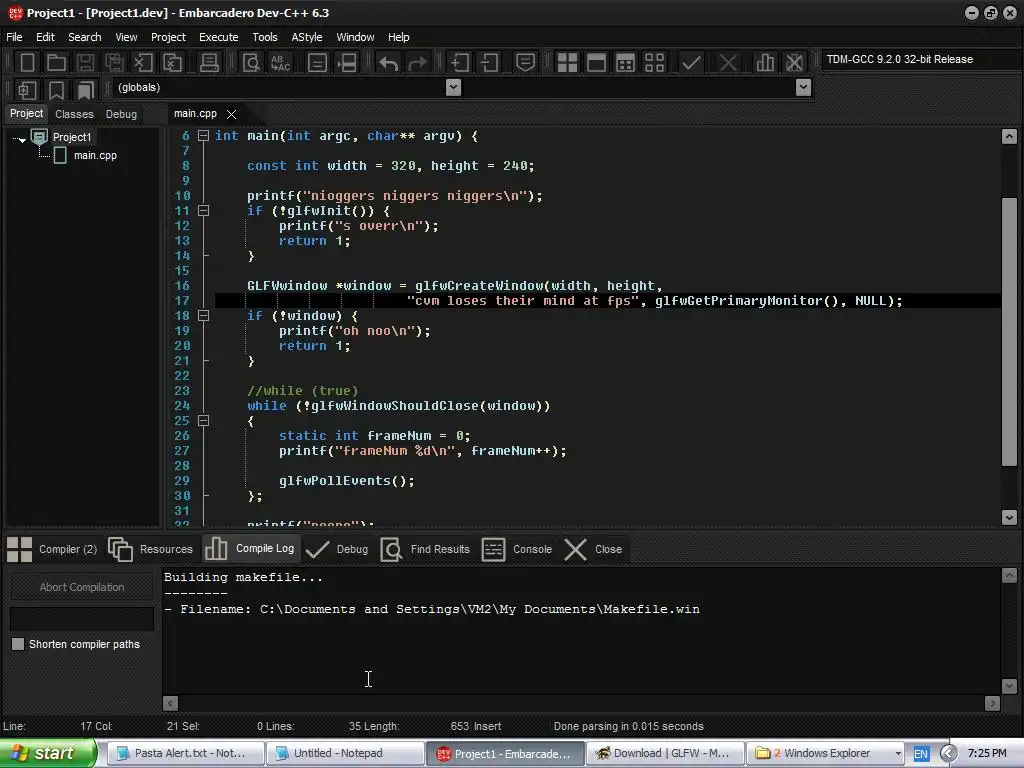Click the Toggle Bookmark toolbar icon
Viewport: 1024px width, 768px height.
(x=56, y=89)
